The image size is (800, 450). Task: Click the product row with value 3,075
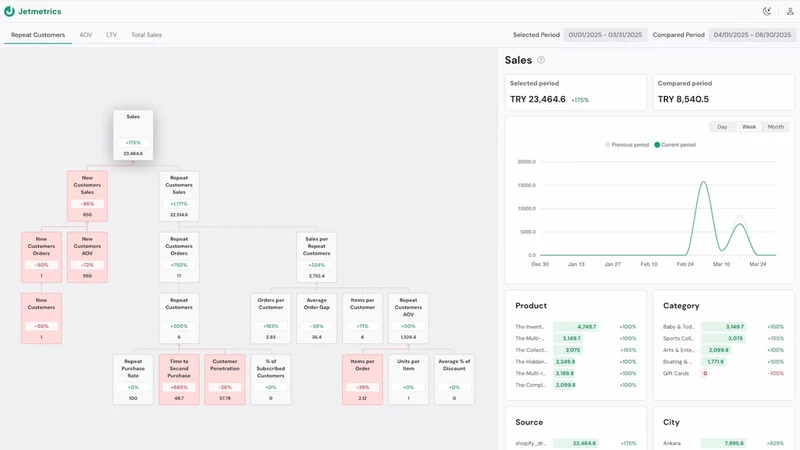click(x=576, y=350)
